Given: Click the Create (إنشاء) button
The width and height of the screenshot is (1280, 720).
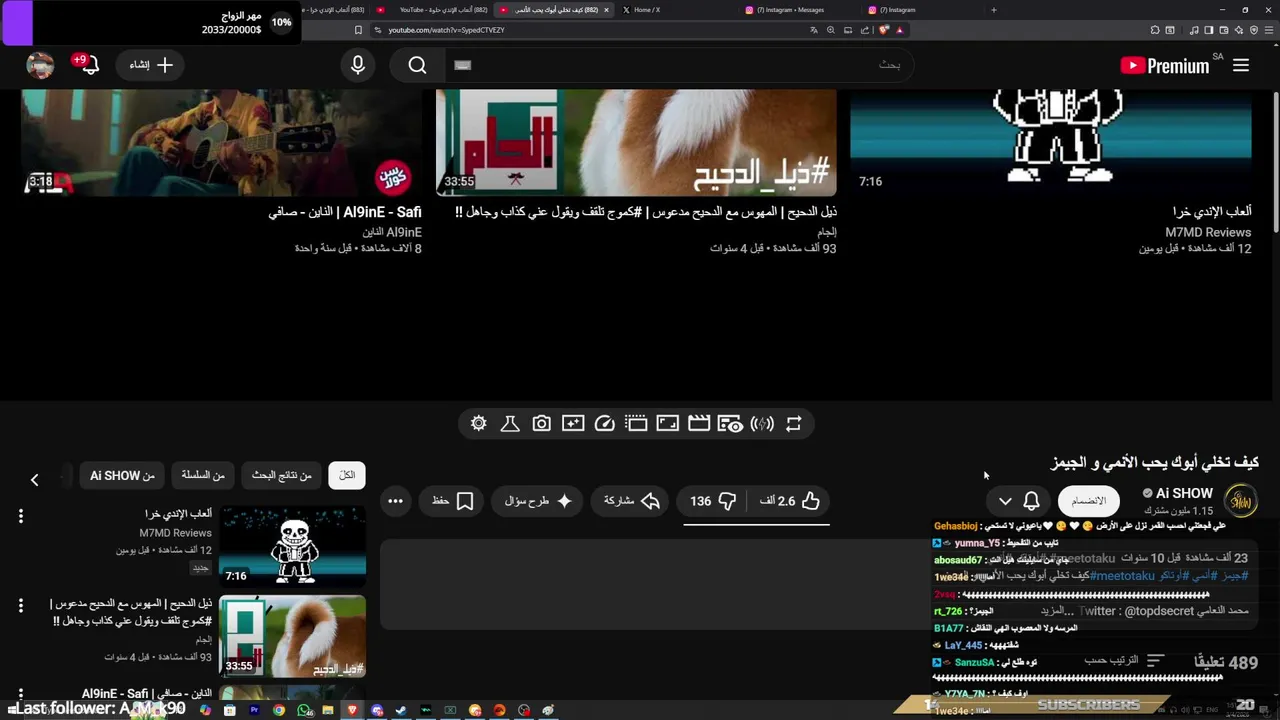Looking at the screenshot, I should 151,65.
